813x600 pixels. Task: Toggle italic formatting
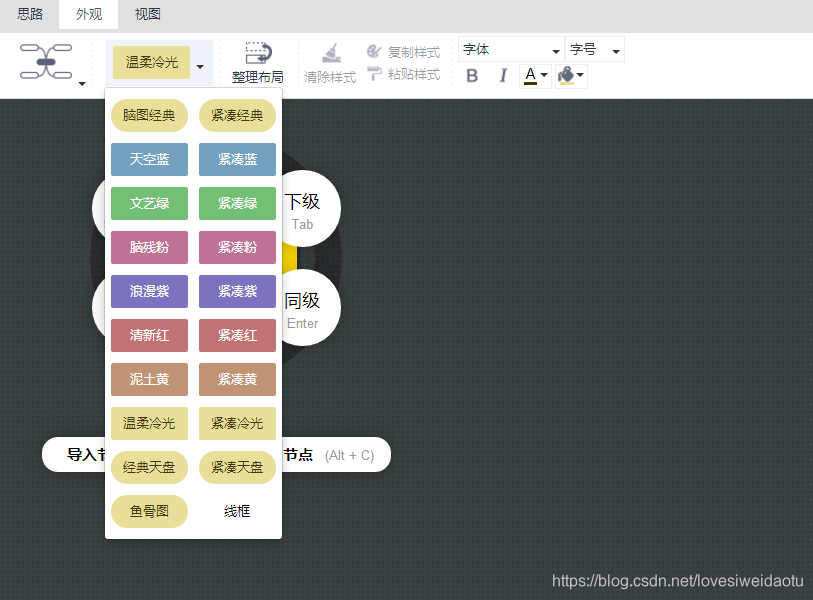[502, 76]
